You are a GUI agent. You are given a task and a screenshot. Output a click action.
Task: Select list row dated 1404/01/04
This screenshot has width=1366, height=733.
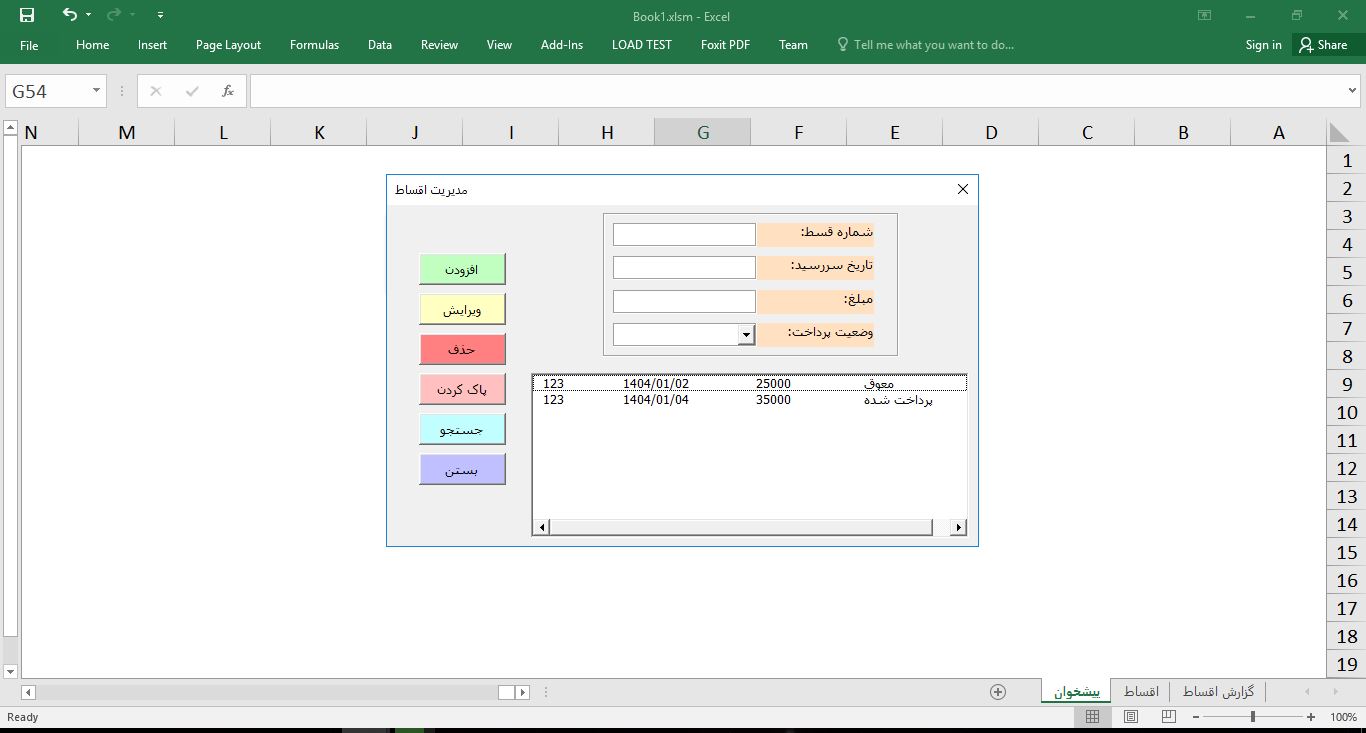(750, 400)
